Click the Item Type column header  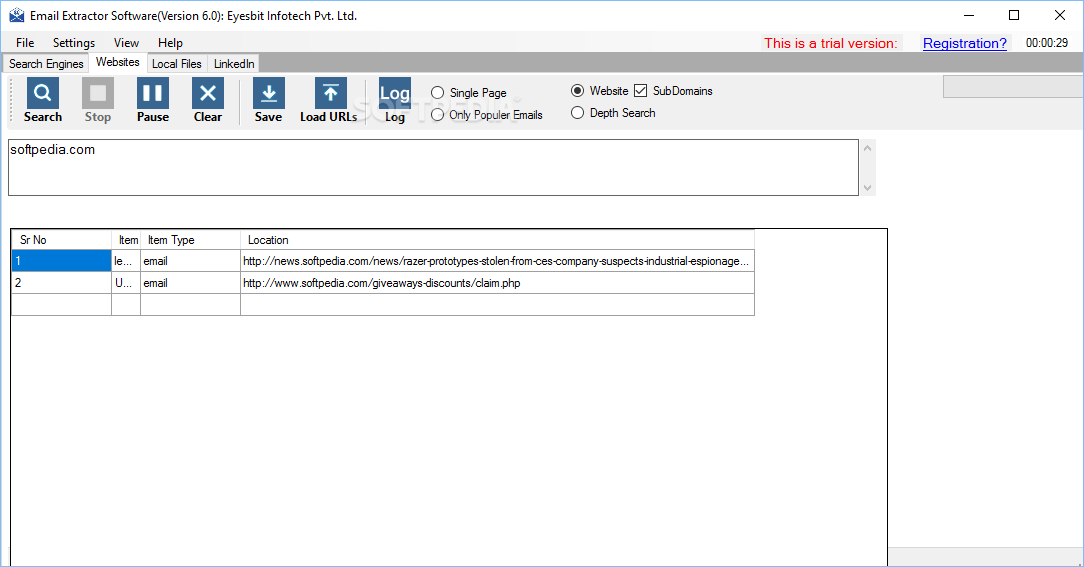191,240
